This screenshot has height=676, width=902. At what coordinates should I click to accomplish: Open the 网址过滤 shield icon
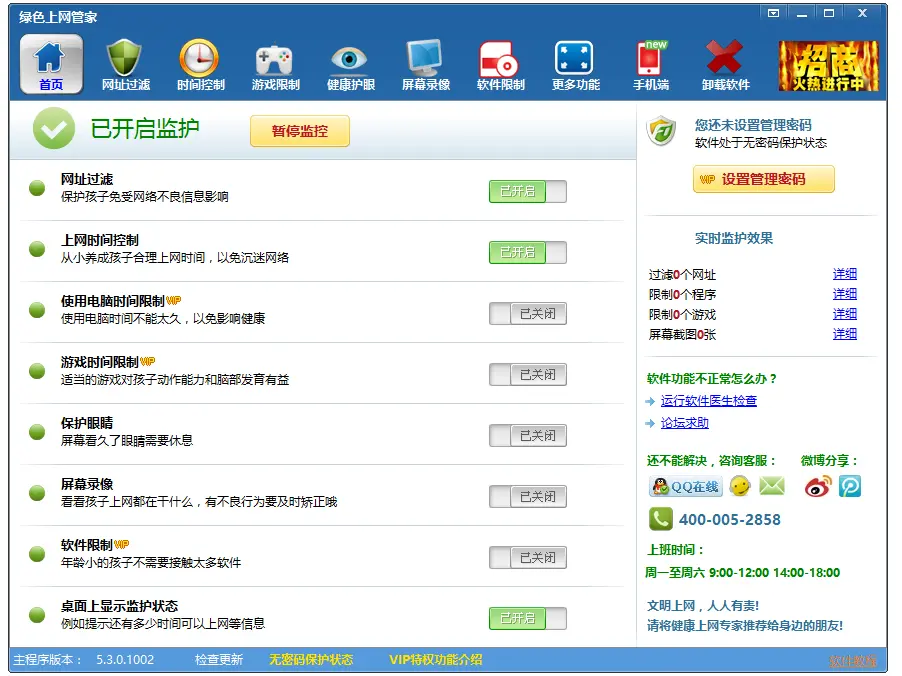pos(125,60)
